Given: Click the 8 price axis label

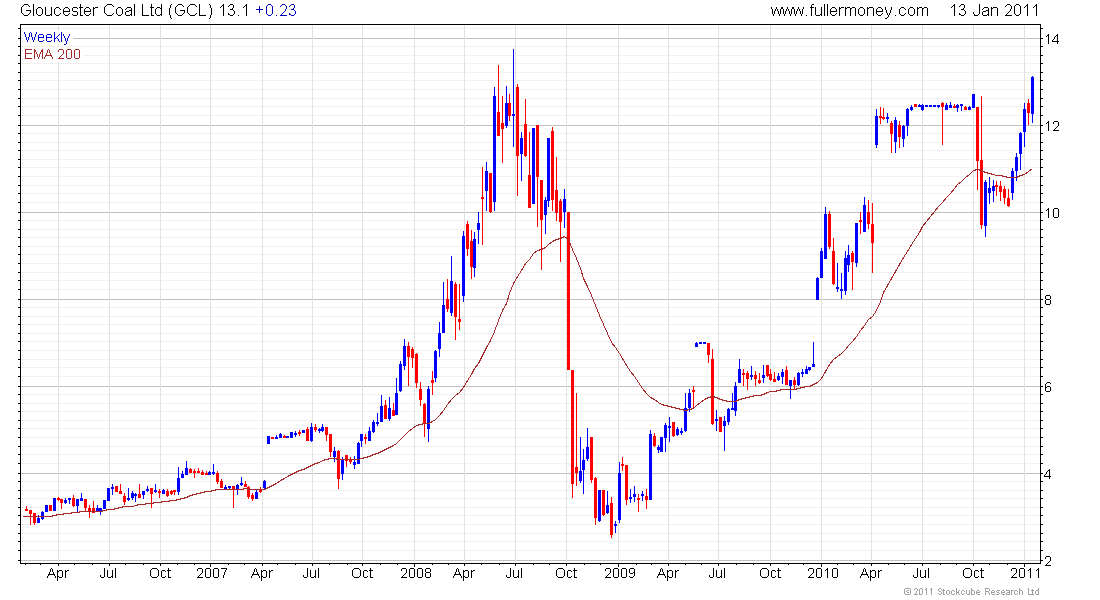Looking at the screenshot, I should [1048, 300].
